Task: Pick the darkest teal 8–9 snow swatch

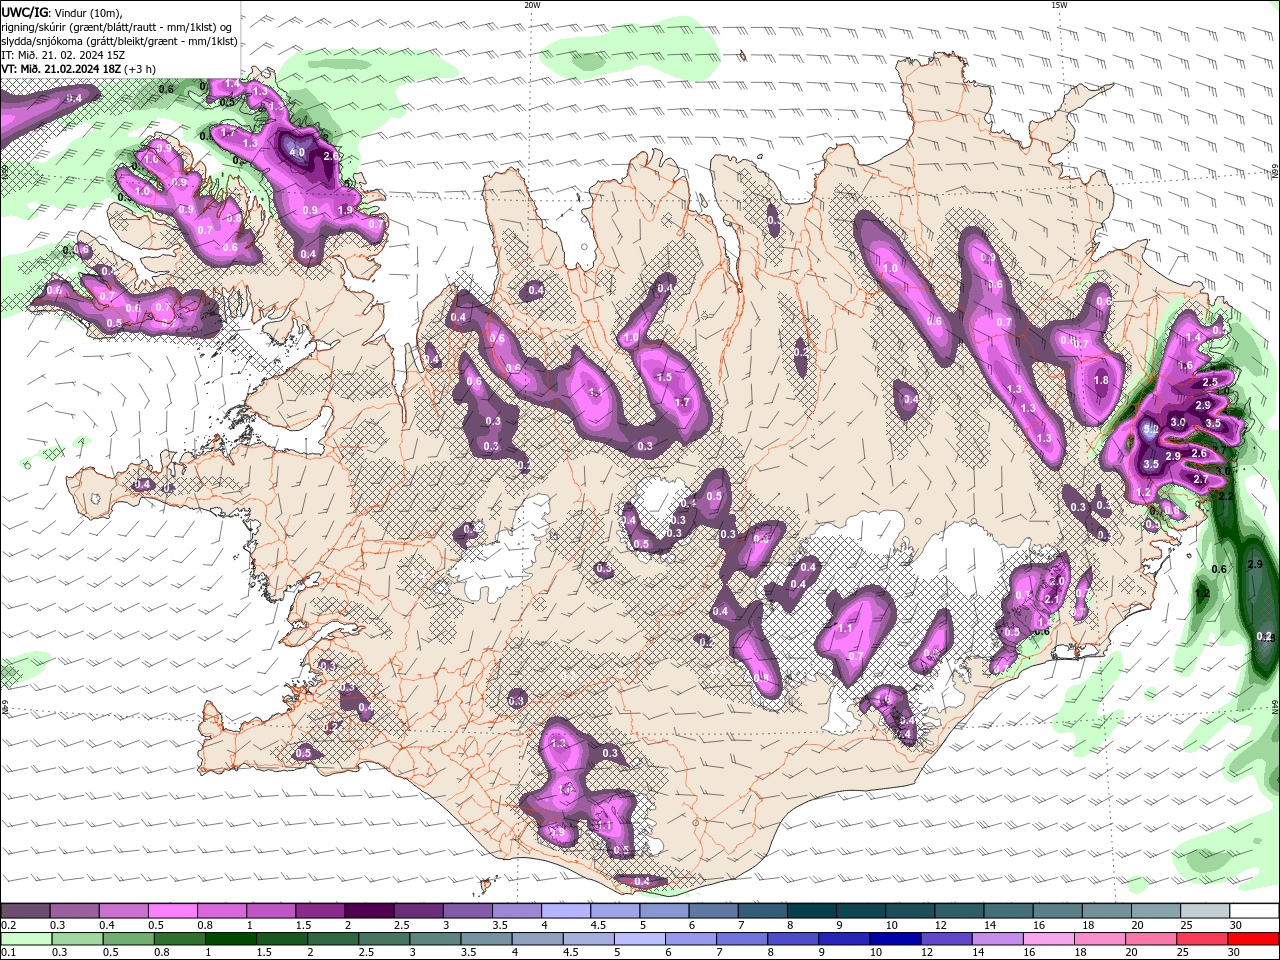Action: (x=812, y=911)
